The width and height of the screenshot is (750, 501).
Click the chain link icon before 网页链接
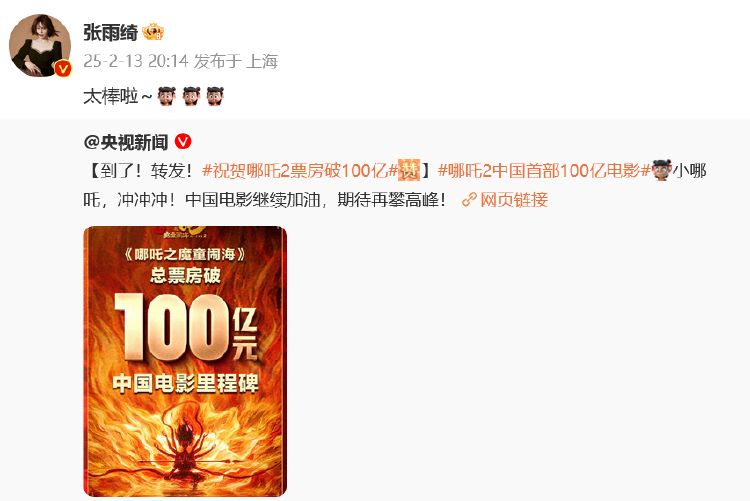(x=469, y=200)
